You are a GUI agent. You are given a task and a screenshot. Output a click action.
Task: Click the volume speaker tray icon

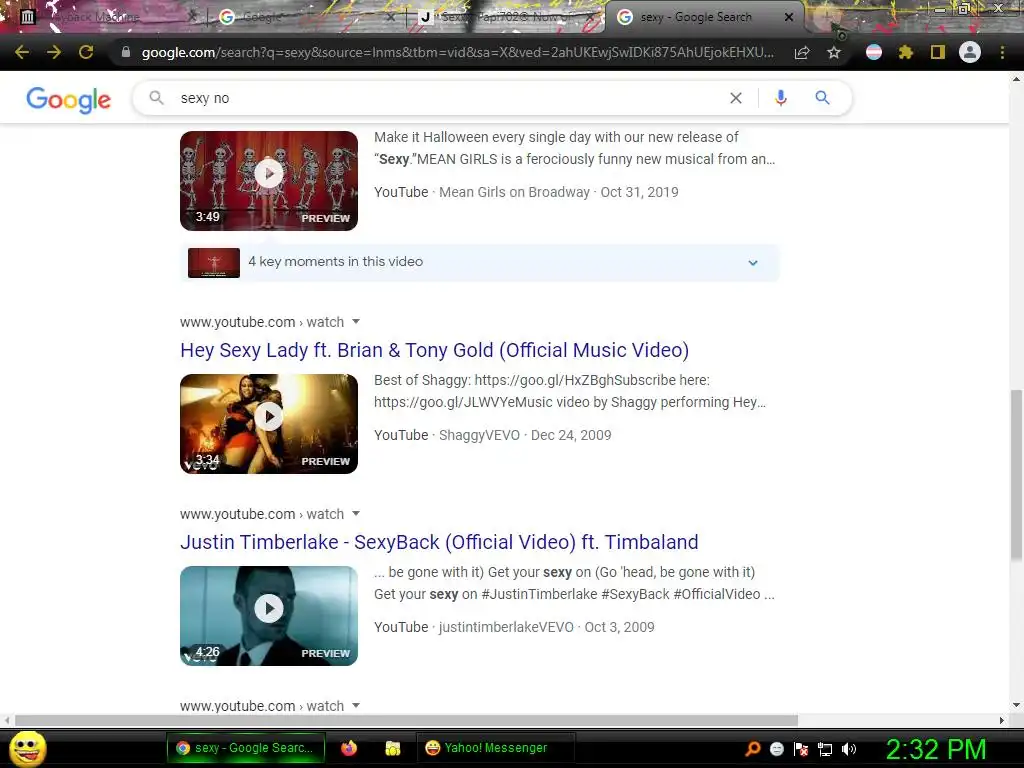tap(849, 749)
